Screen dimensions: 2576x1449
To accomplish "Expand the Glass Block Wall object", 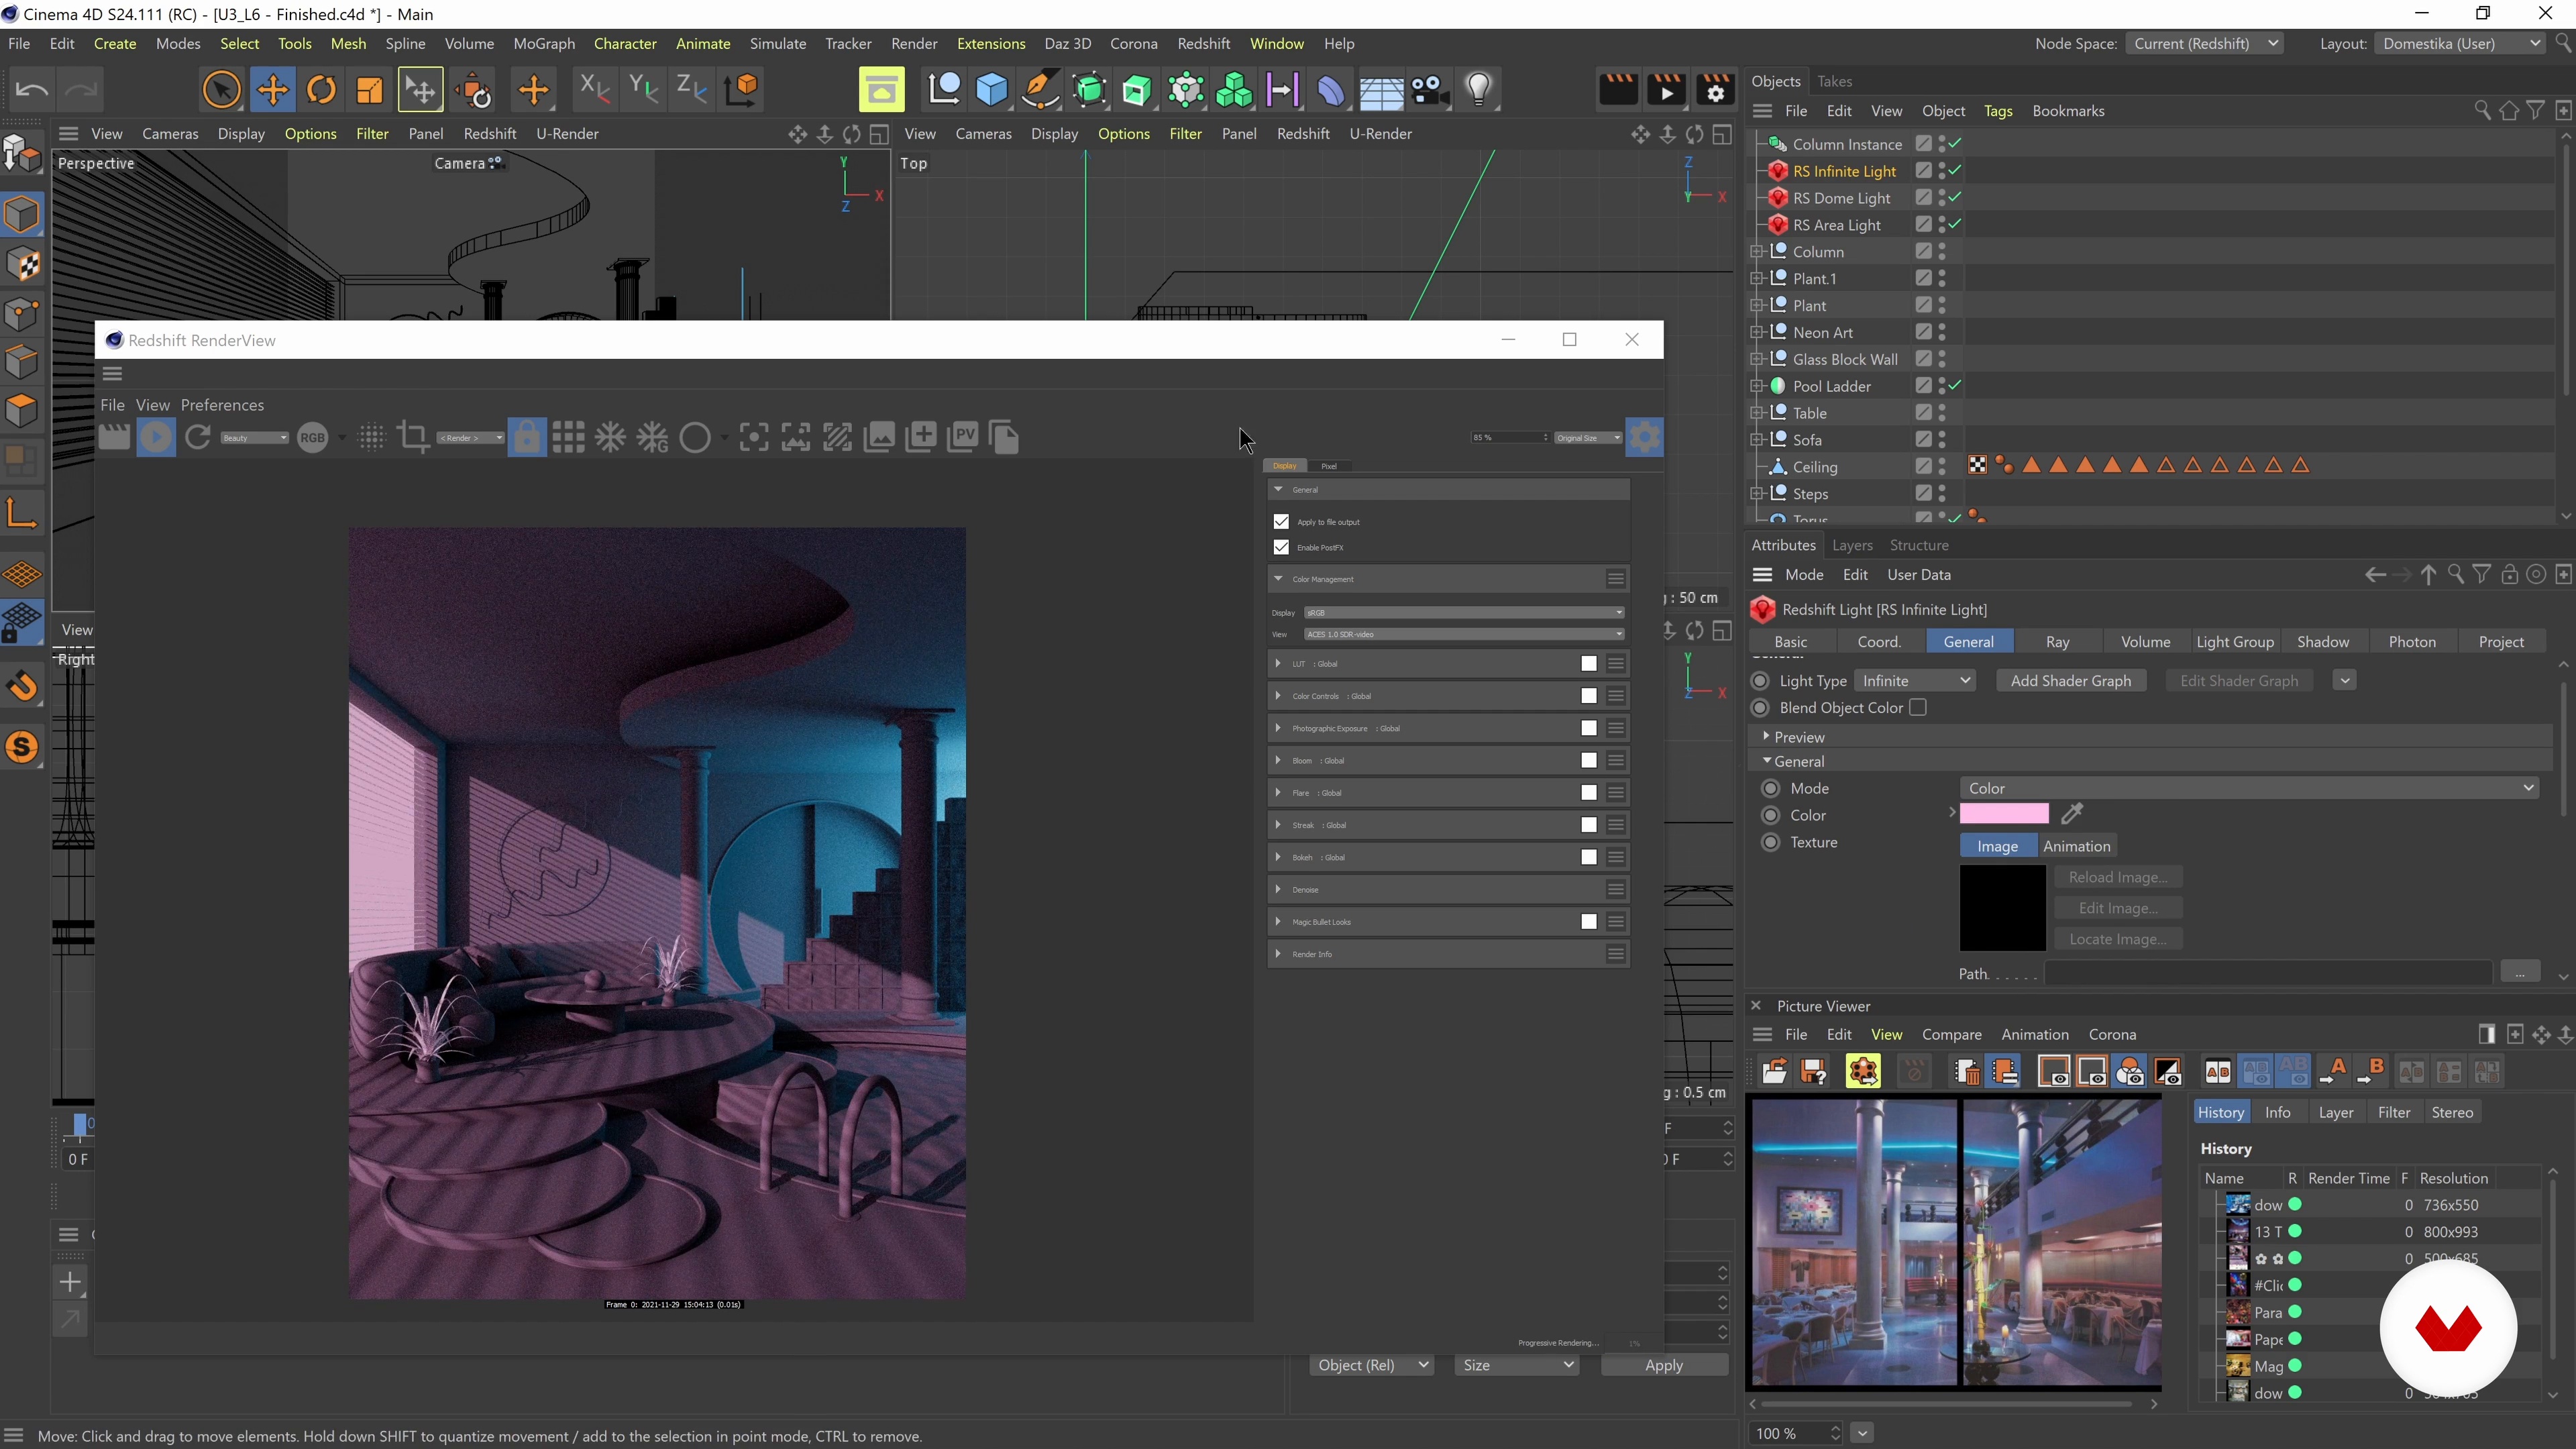I will (1757, 359).
